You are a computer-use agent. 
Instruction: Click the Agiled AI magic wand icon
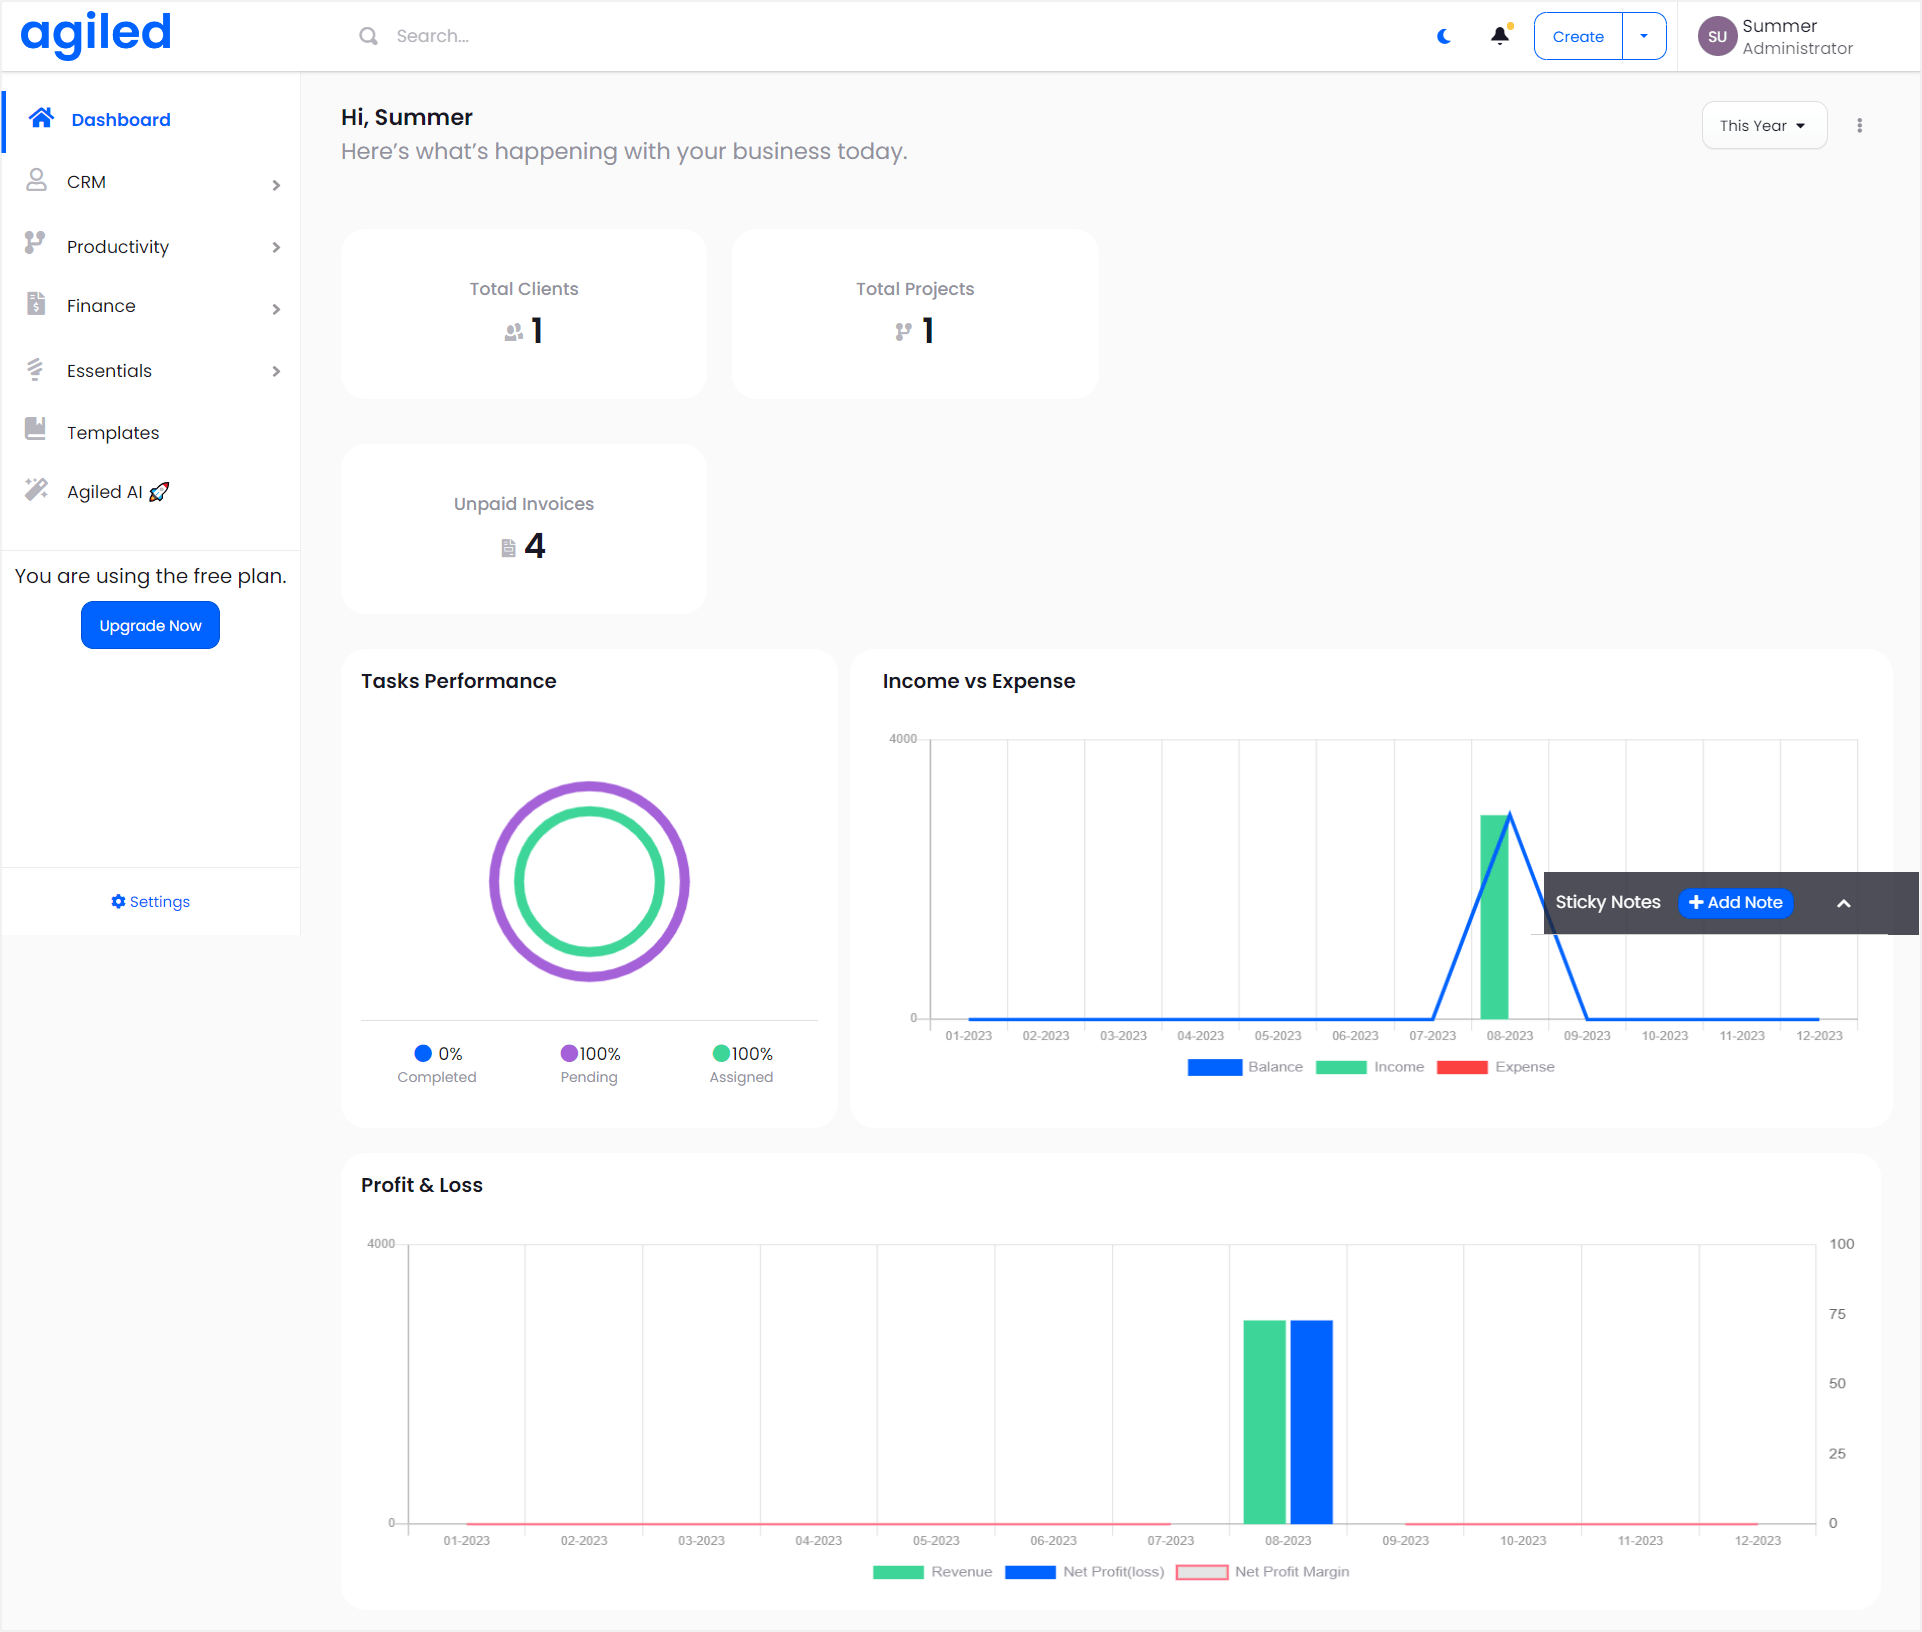click(36, 489)
